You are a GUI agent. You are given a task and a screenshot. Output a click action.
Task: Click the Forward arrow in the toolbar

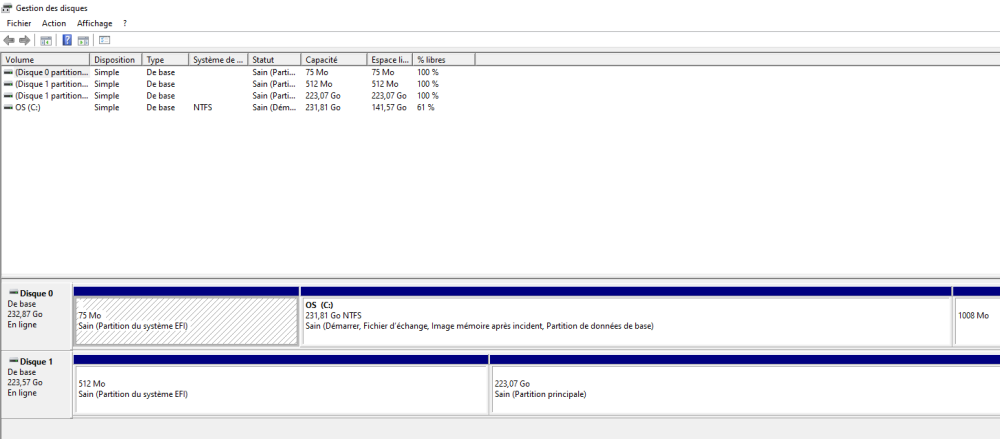24,40
